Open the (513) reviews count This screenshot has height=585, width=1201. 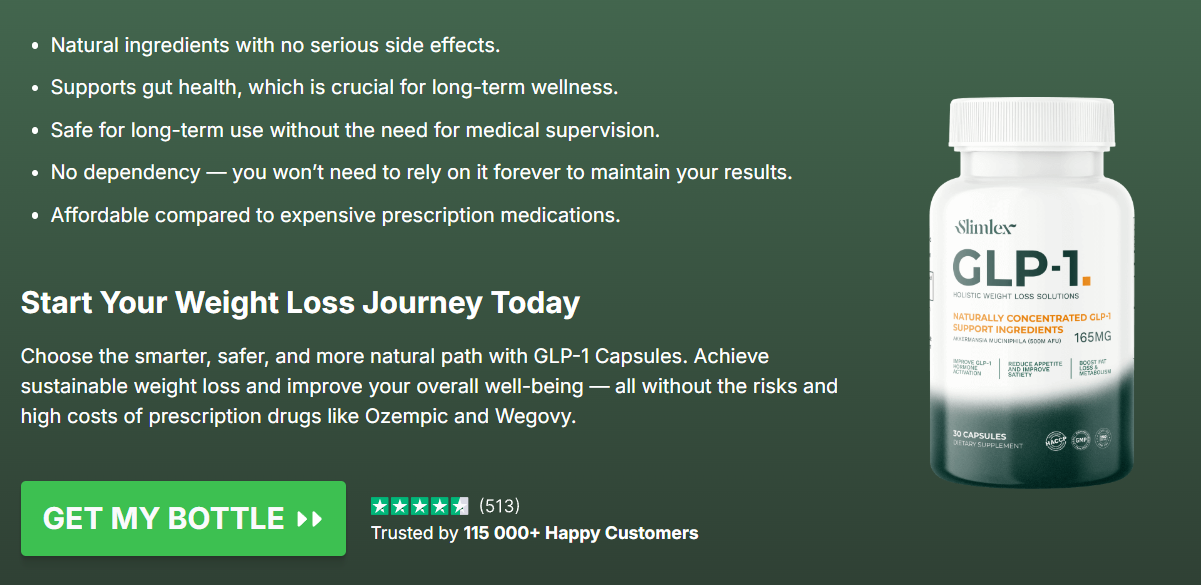499,506
